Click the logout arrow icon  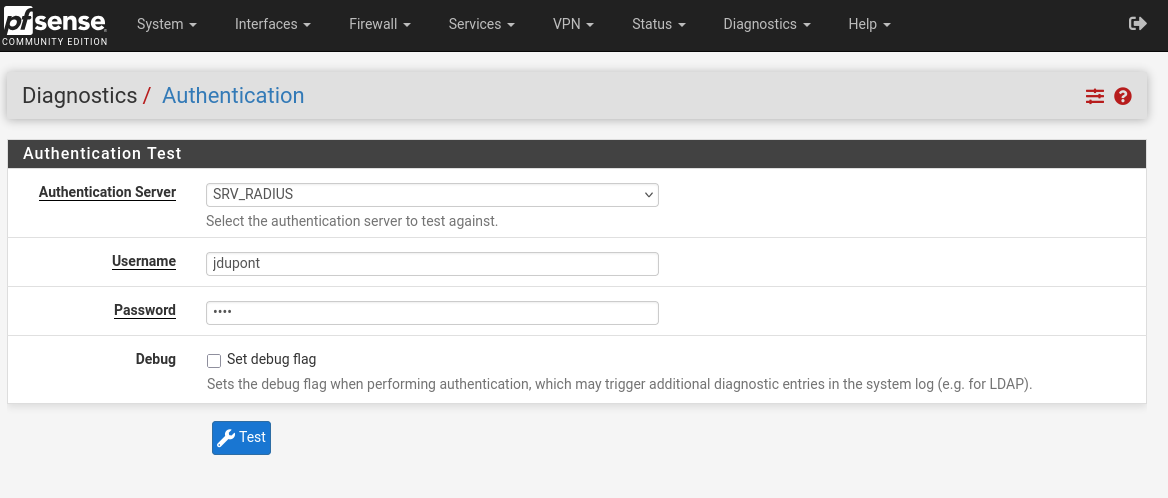1137,24
